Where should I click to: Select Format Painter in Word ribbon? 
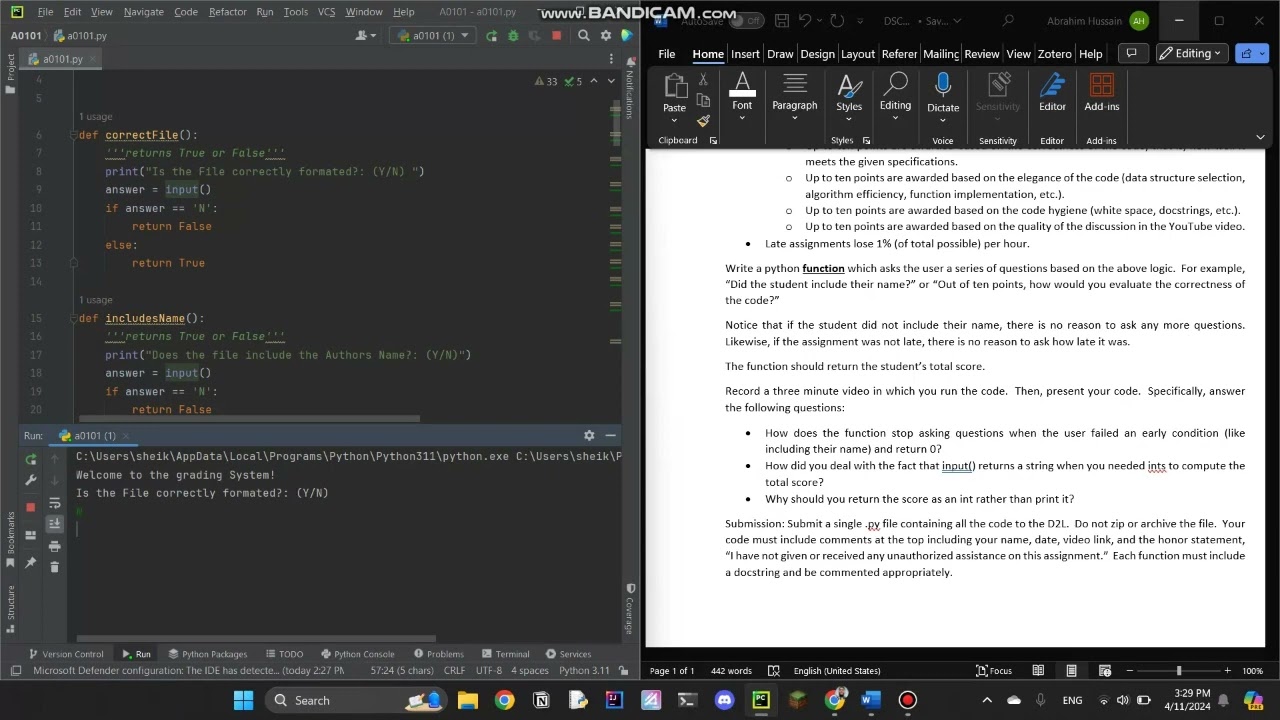[x=703, y=121]
